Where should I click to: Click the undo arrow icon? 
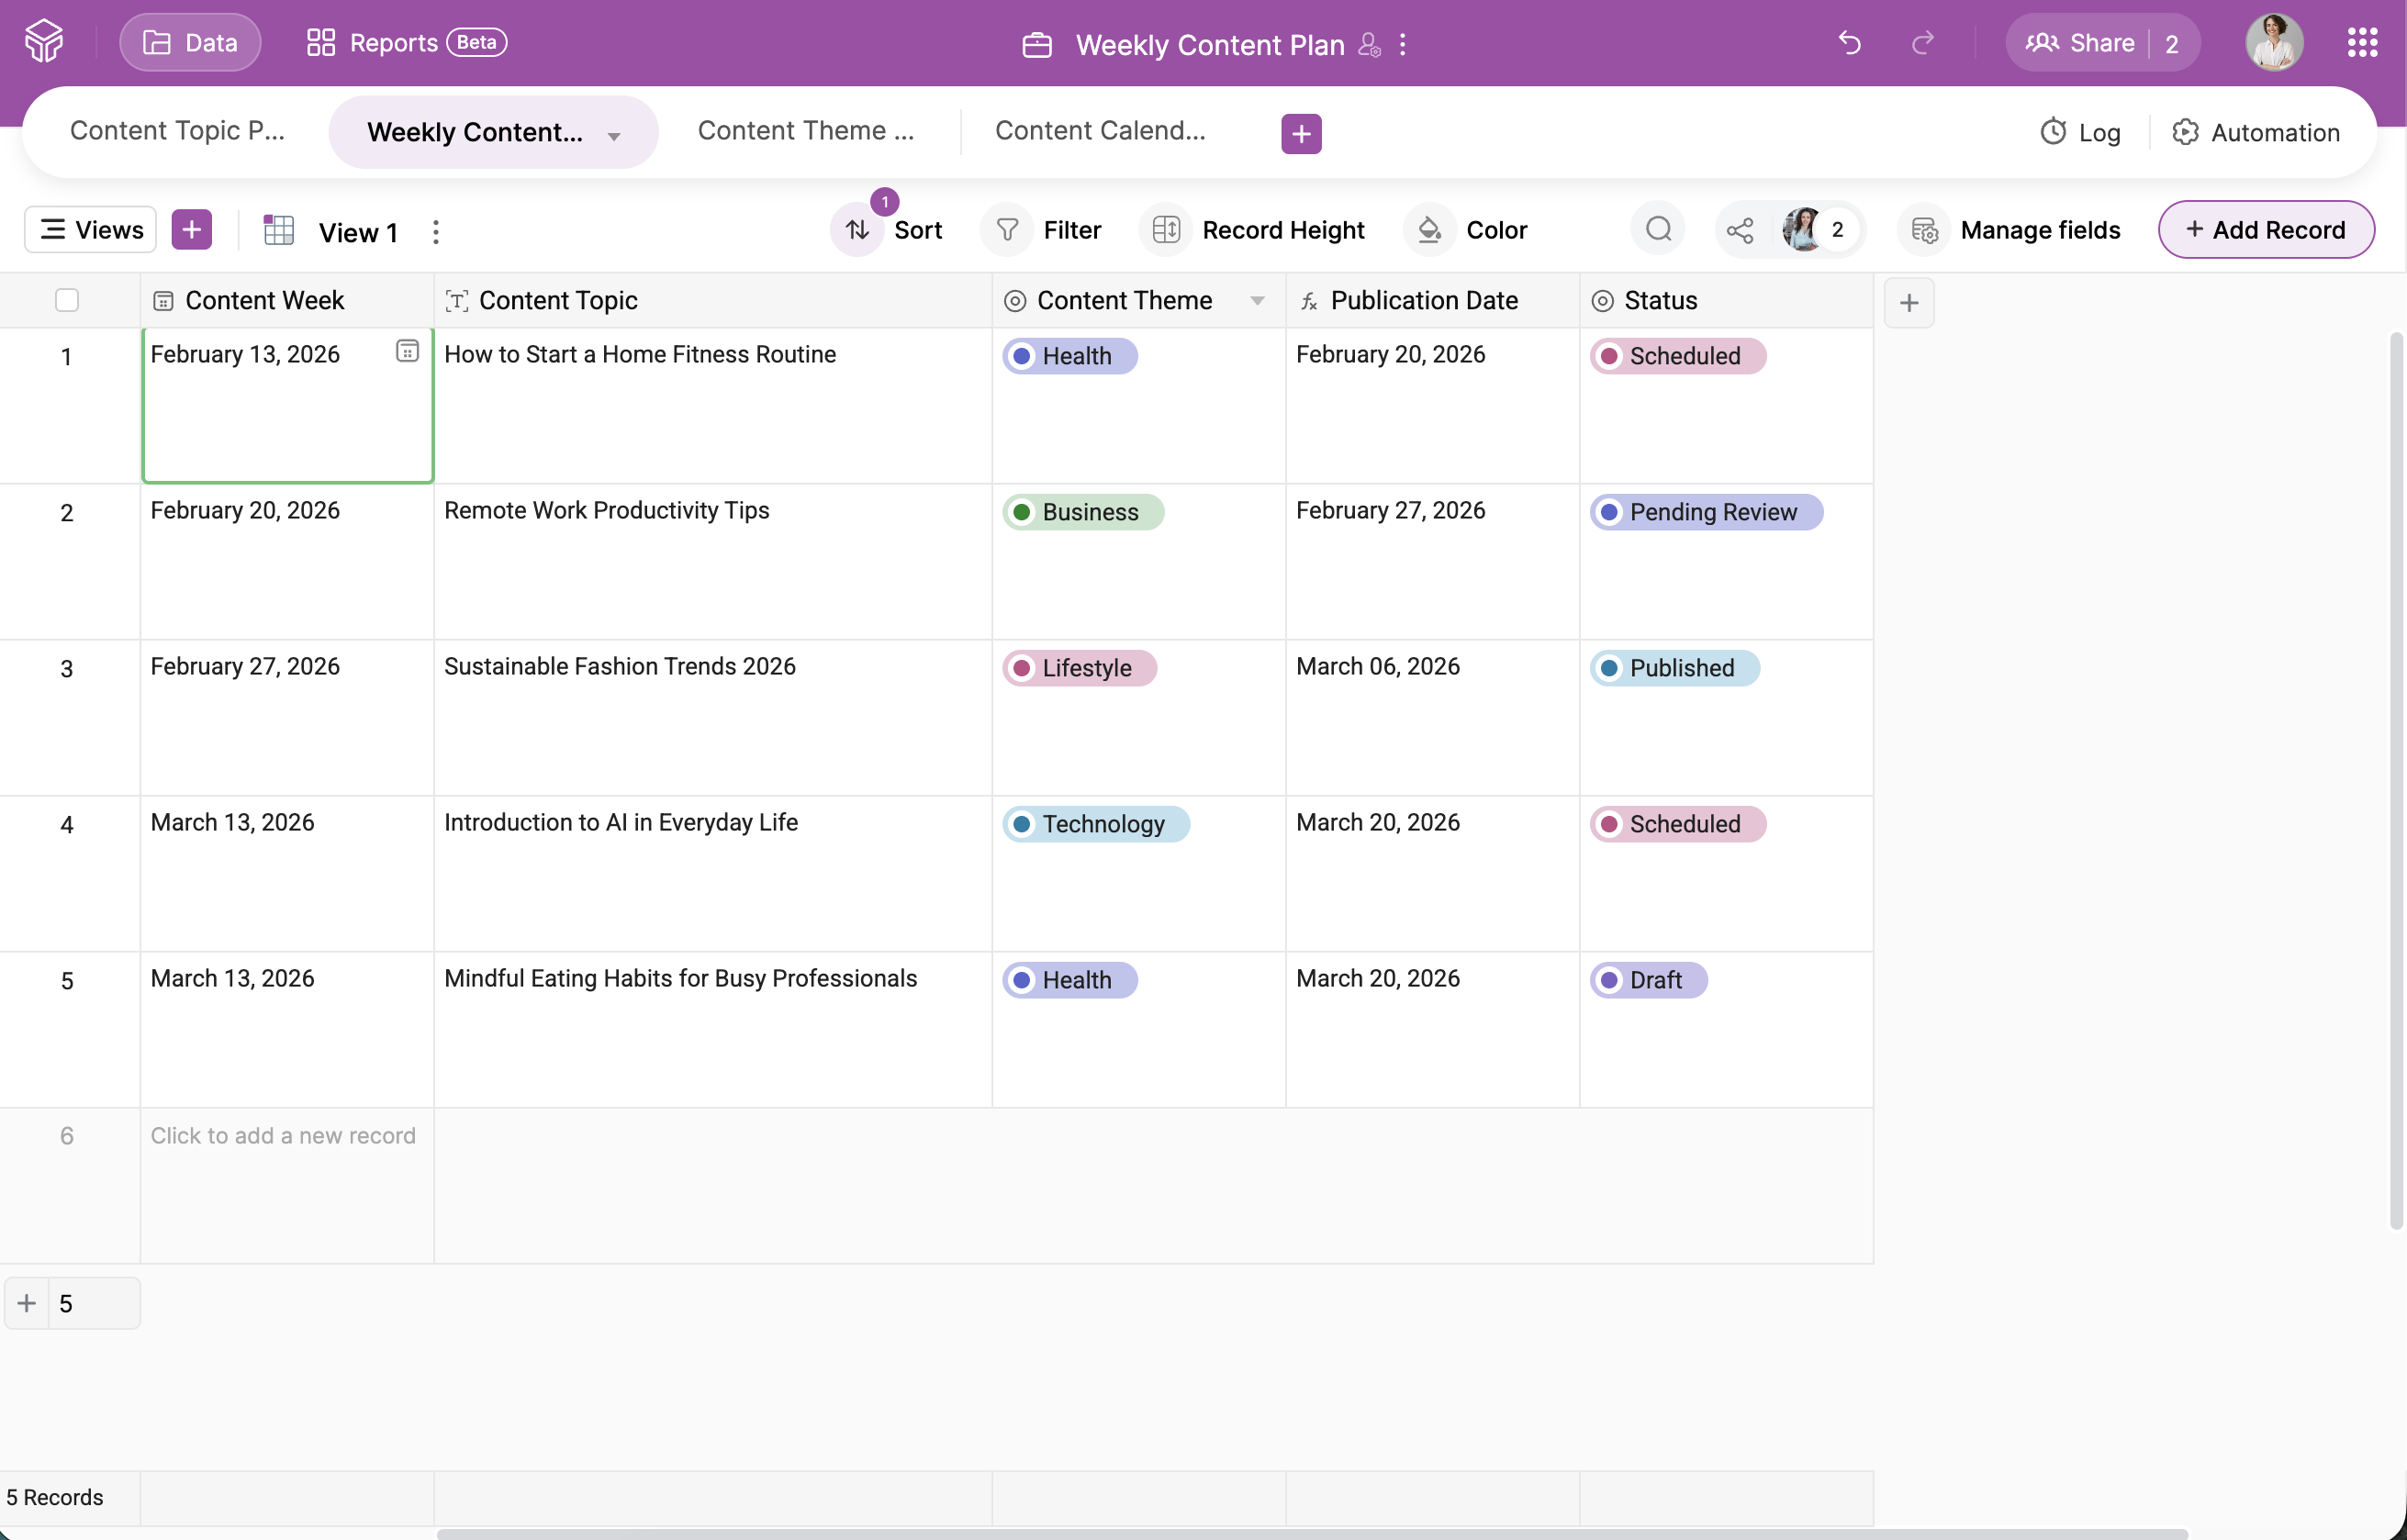[1849, 43]
